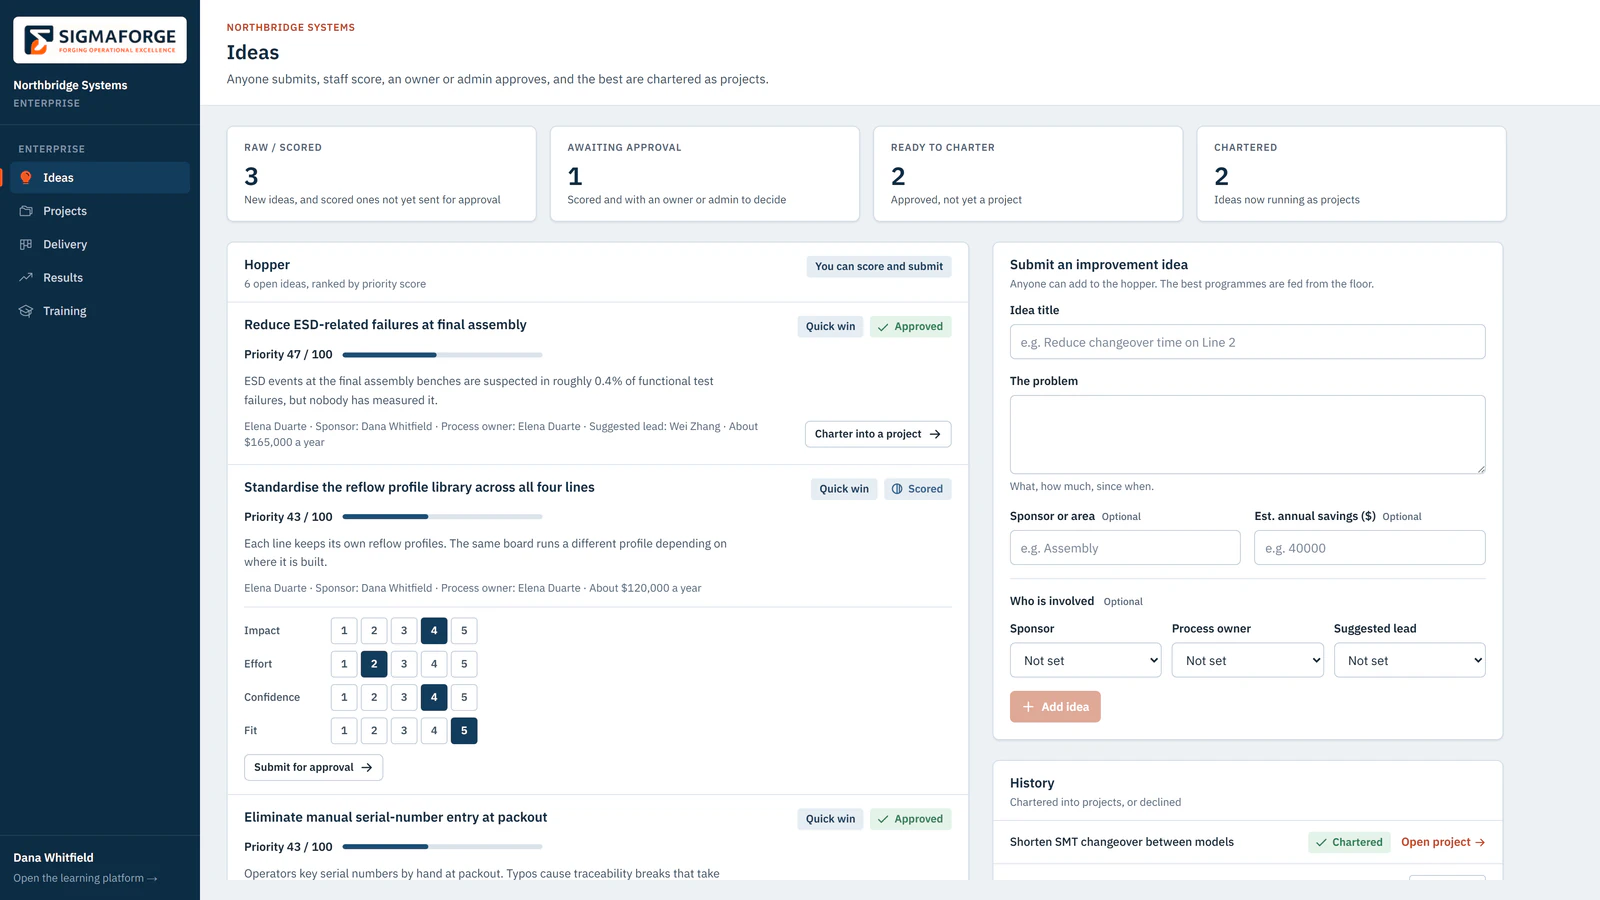Click the Idea title input field
This screenshot has width=1600, height=900.
pos(1248,342)
